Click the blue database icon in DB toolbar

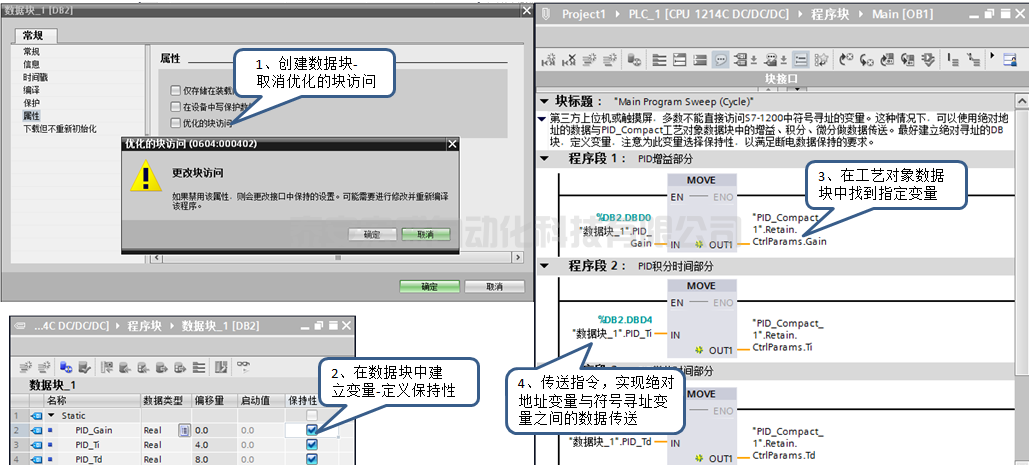click(x=66, y=367)
